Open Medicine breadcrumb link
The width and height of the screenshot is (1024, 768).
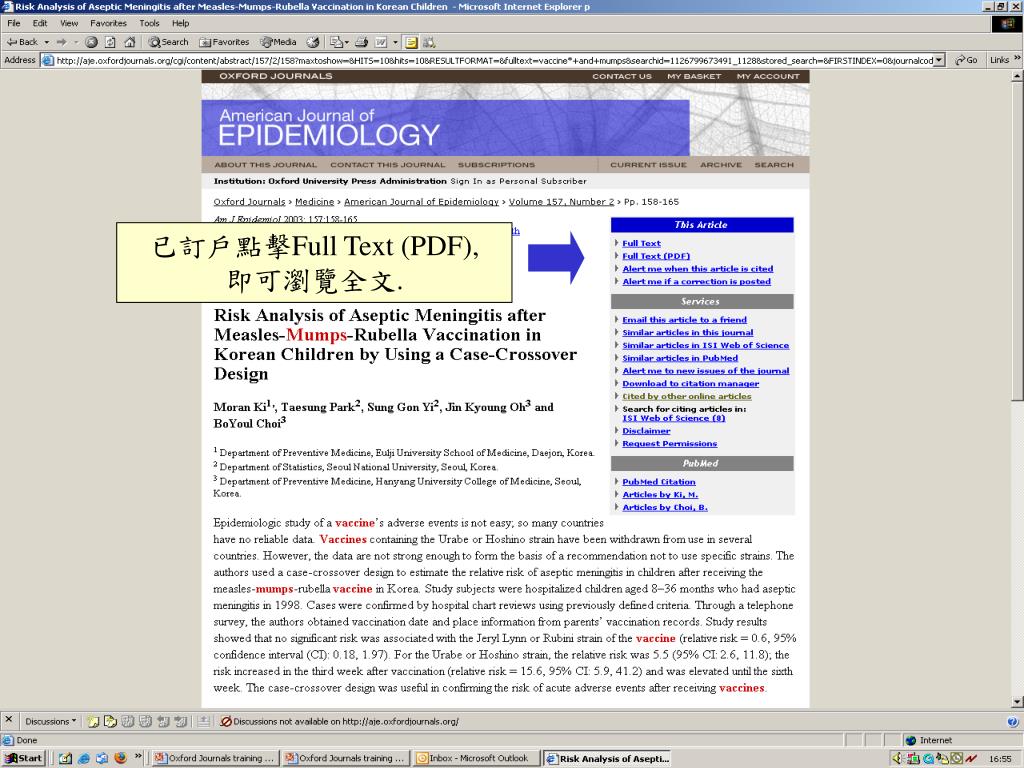click(314, 202)
